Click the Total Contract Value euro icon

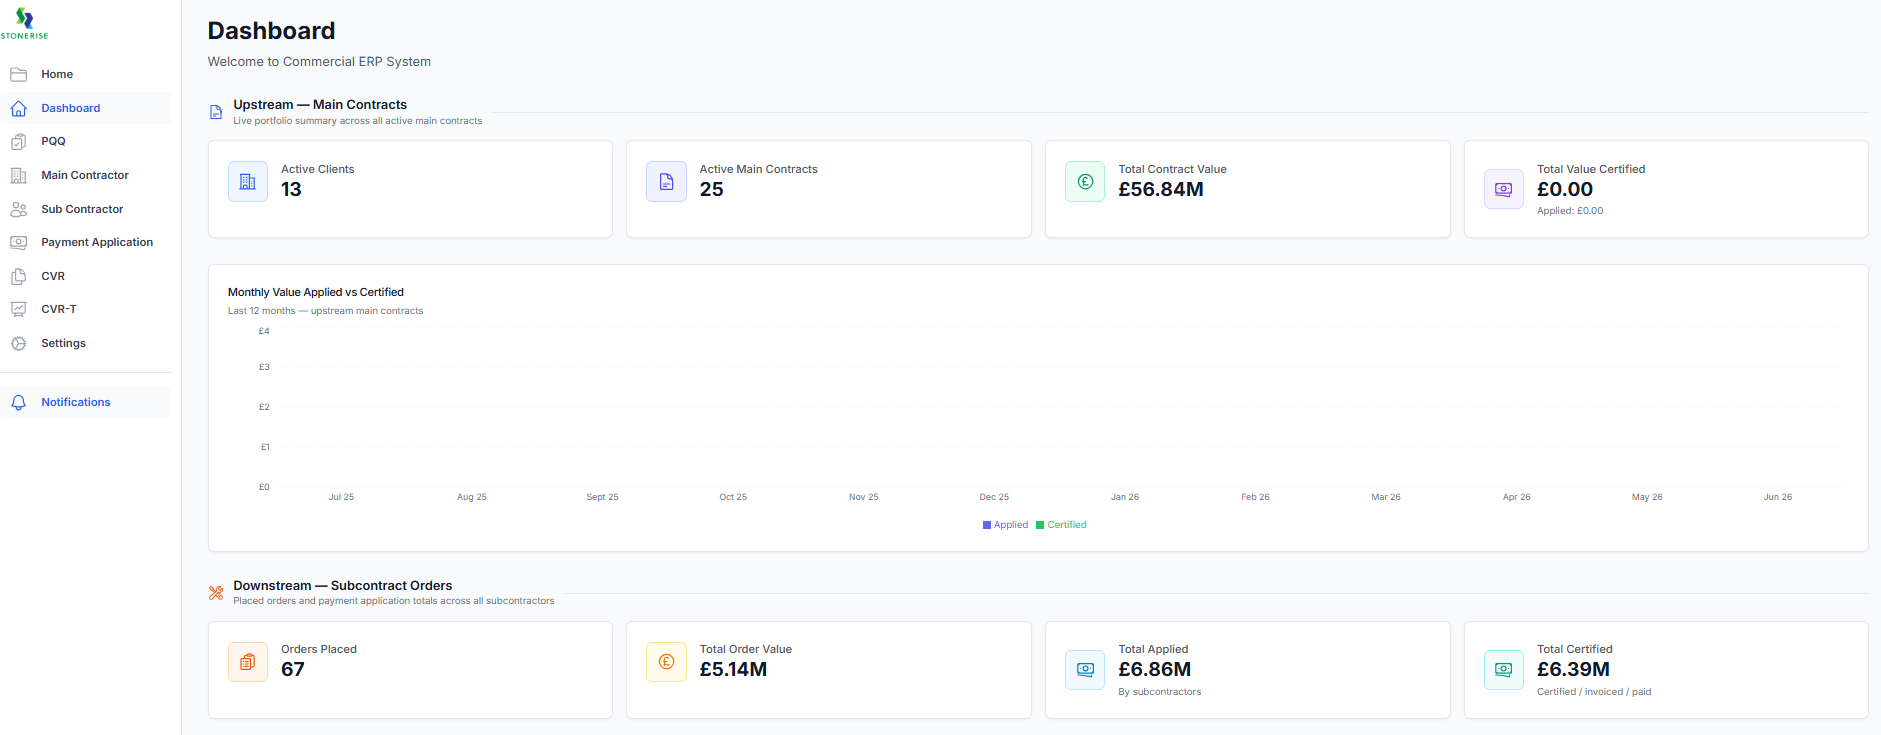1085,182
